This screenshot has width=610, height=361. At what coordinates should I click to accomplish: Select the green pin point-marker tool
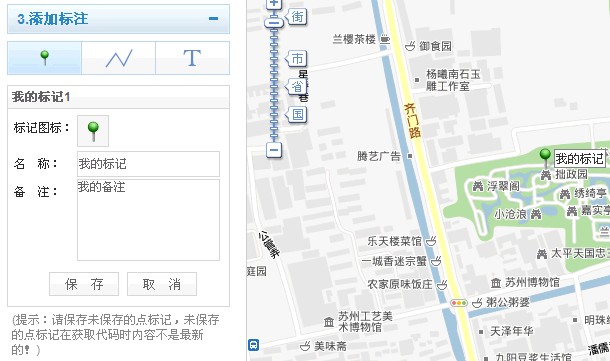45,58
